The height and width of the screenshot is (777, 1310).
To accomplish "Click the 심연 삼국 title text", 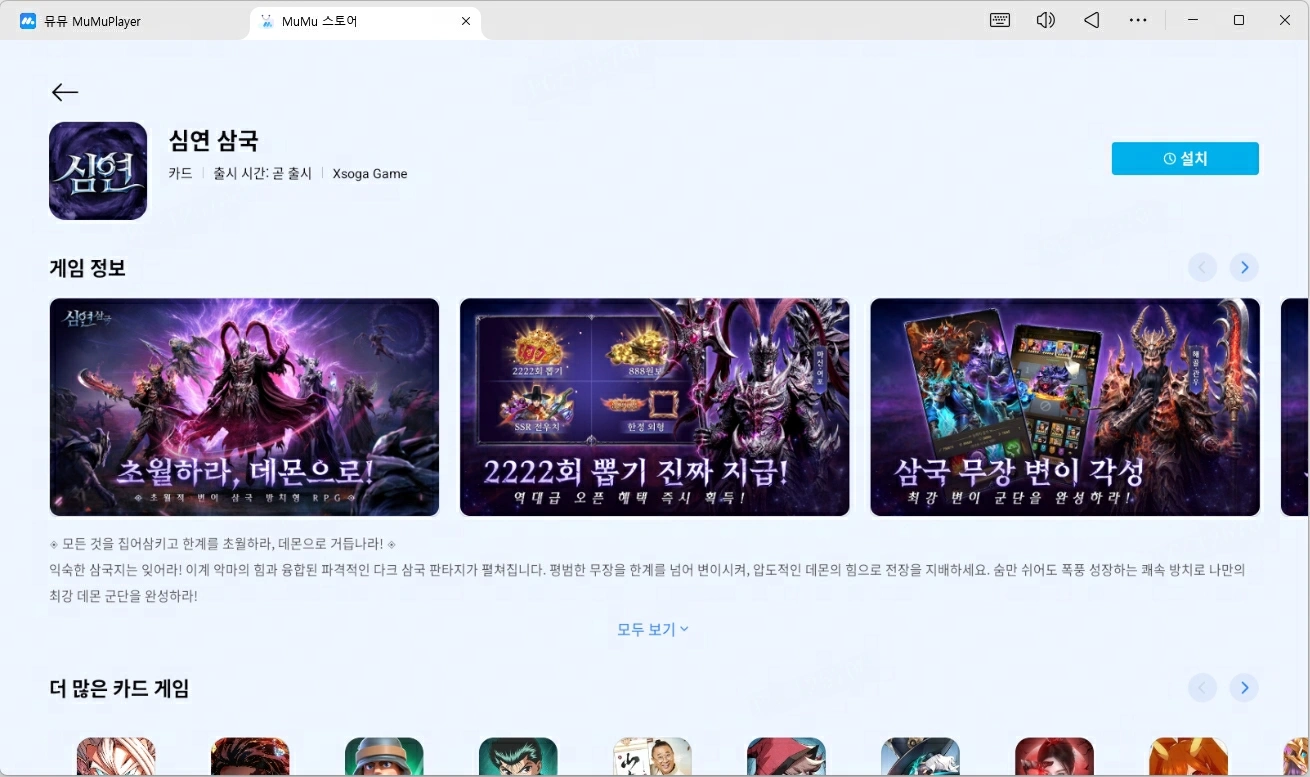I will pyautogui.click(x=213, y=140).
